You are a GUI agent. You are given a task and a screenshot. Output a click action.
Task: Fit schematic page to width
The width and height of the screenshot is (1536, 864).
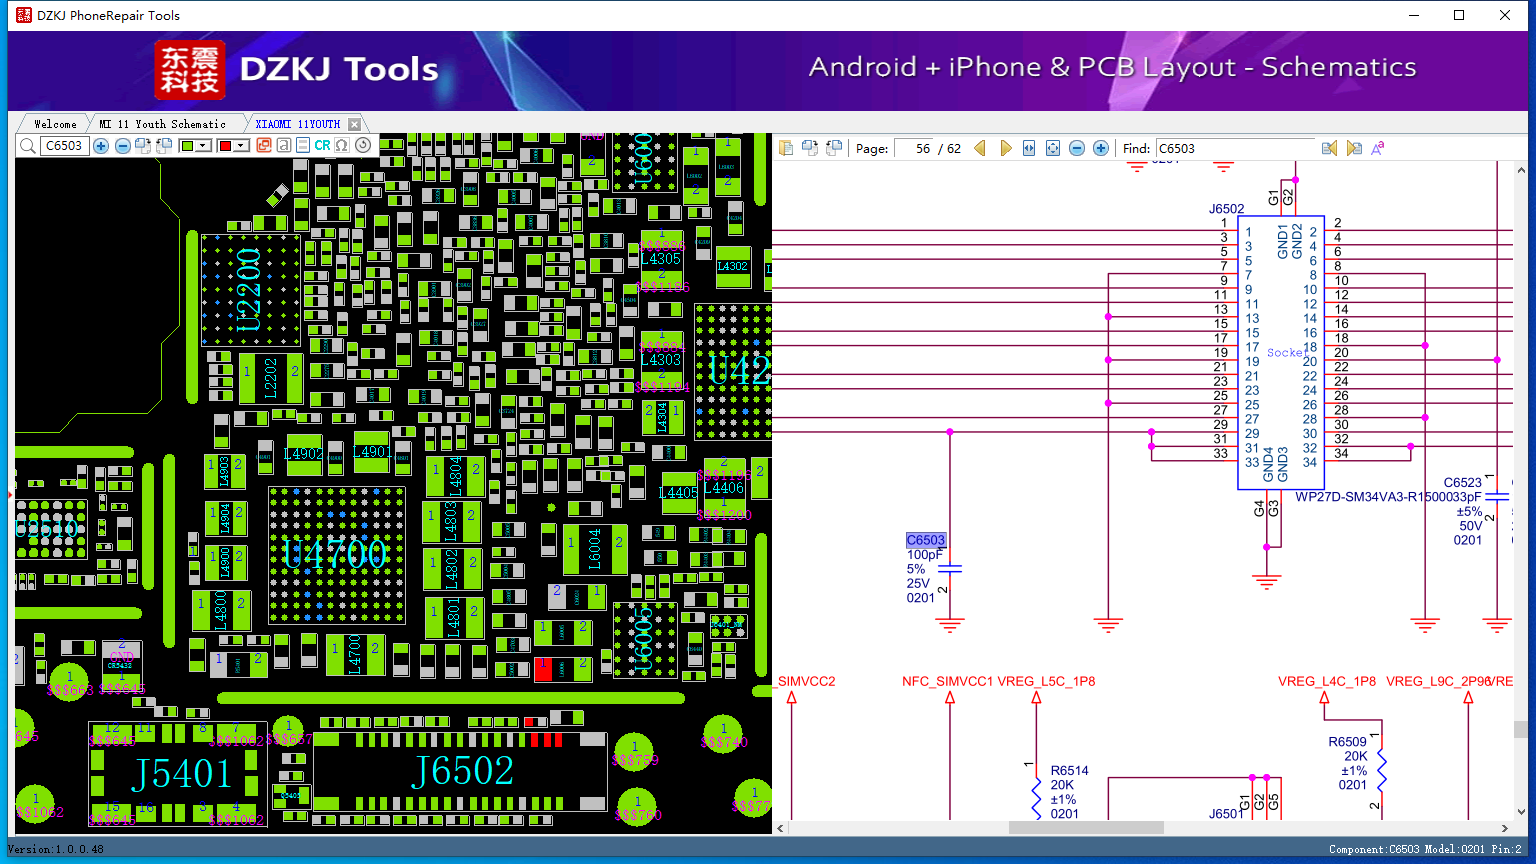point(1029,148)
